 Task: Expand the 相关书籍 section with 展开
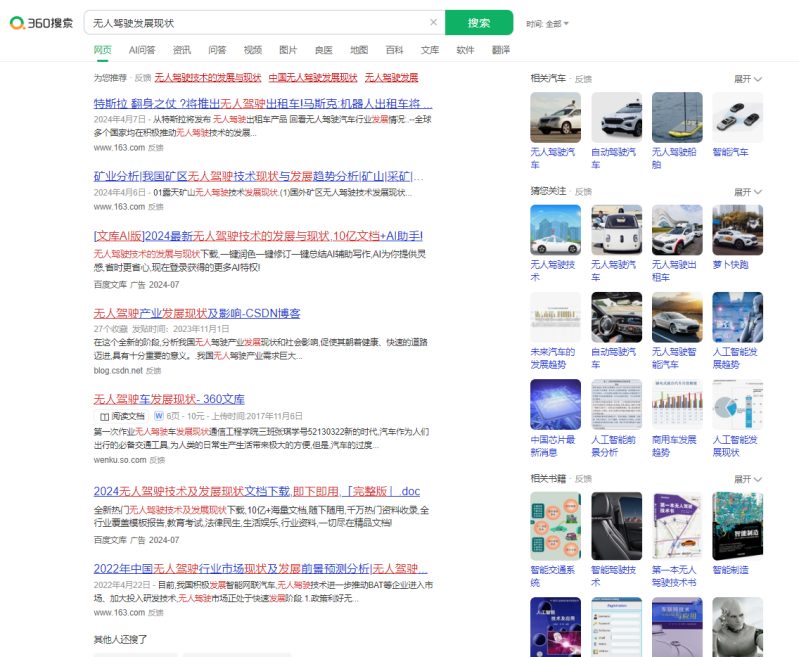click(748, 479)
